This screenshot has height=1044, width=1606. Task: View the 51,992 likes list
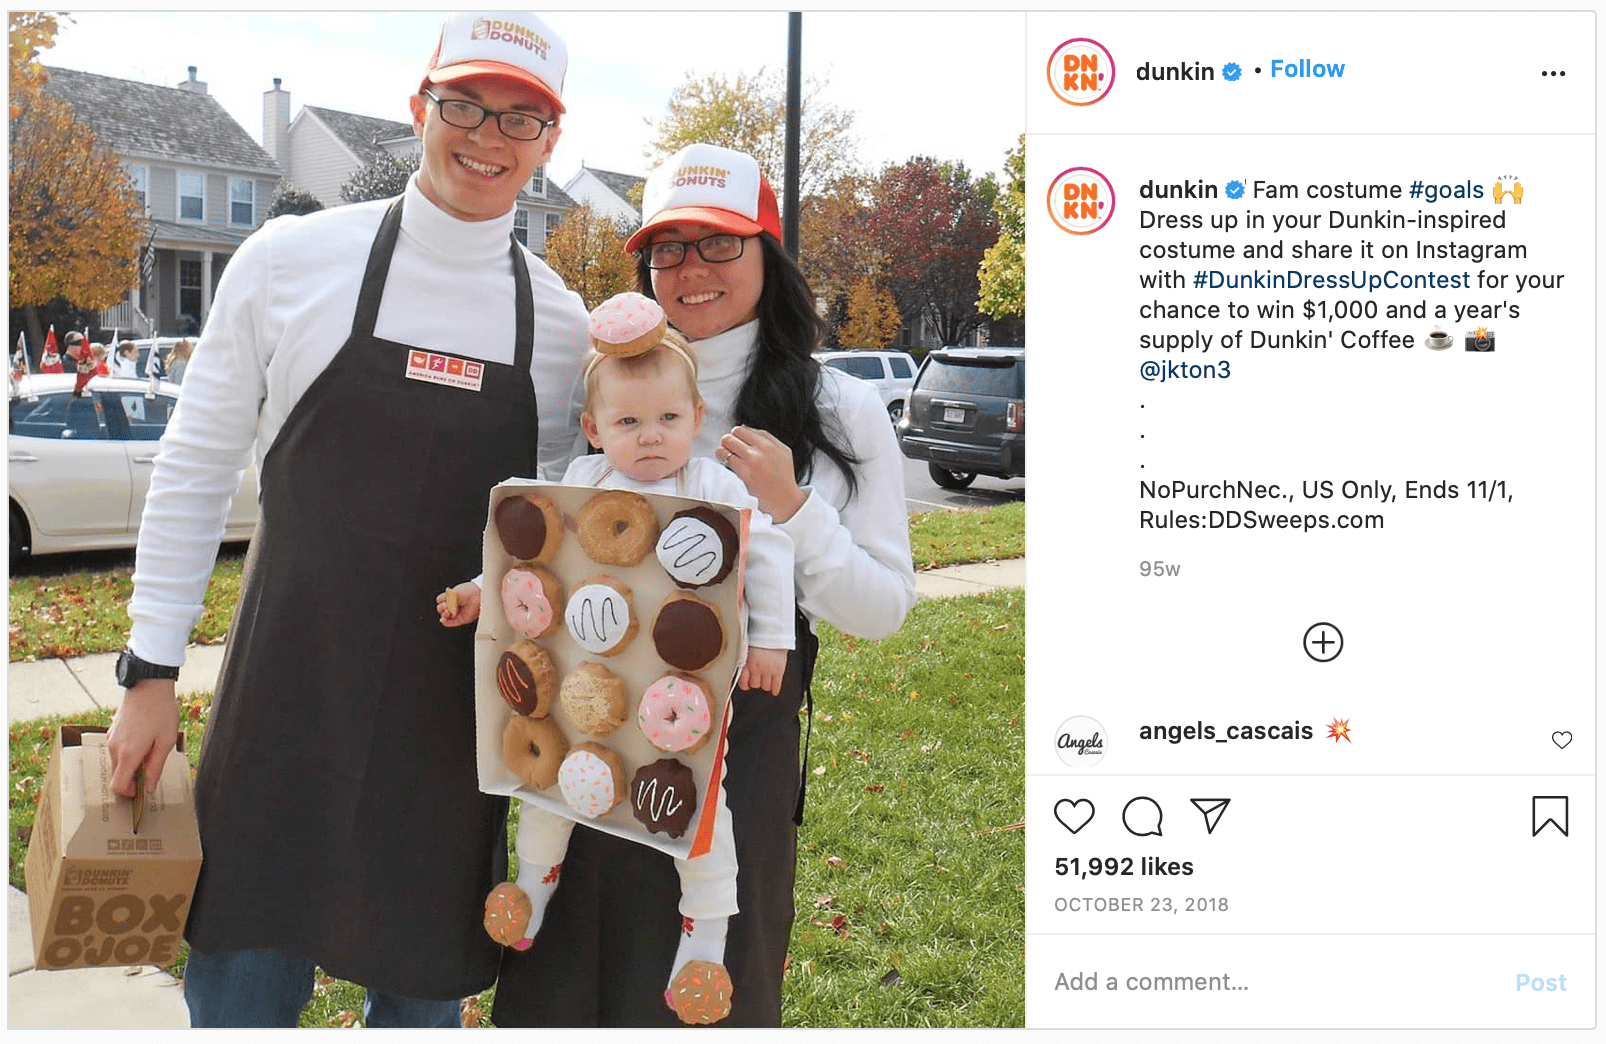[1124, 867]
